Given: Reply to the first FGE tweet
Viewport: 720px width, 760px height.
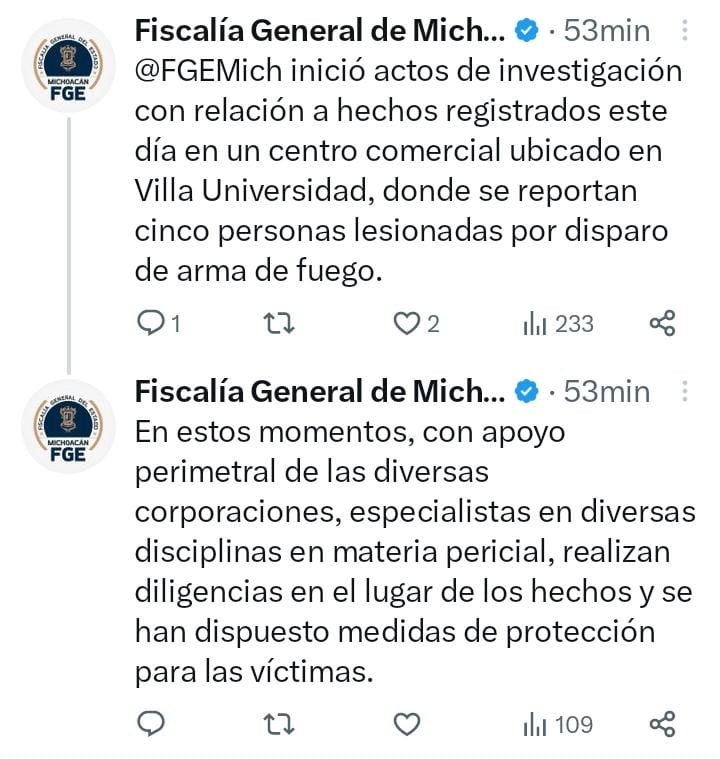Looking at the screenshot, I should click(159, 324).
